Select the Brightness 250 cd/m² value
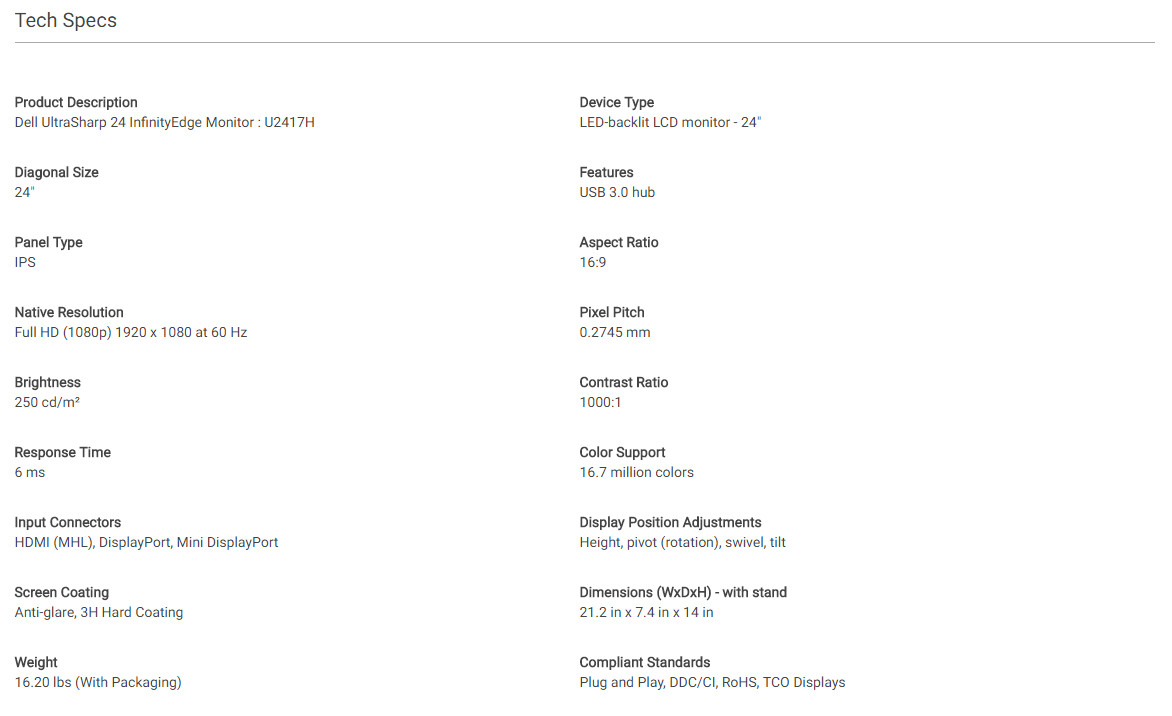The width and height of the screenshot is (1172, 716). coord(47,402)
